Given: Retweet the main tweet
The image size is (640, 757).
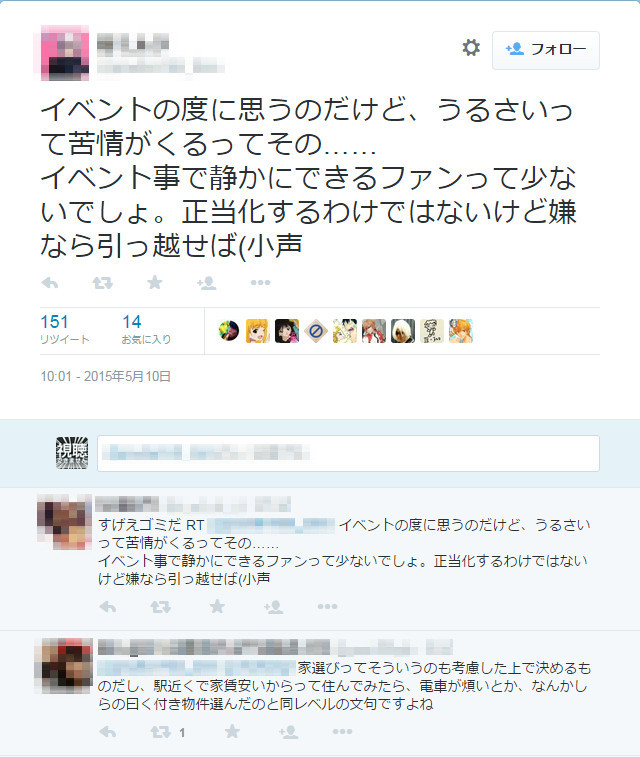Looking at the screenshot, I should coord(102,283).
